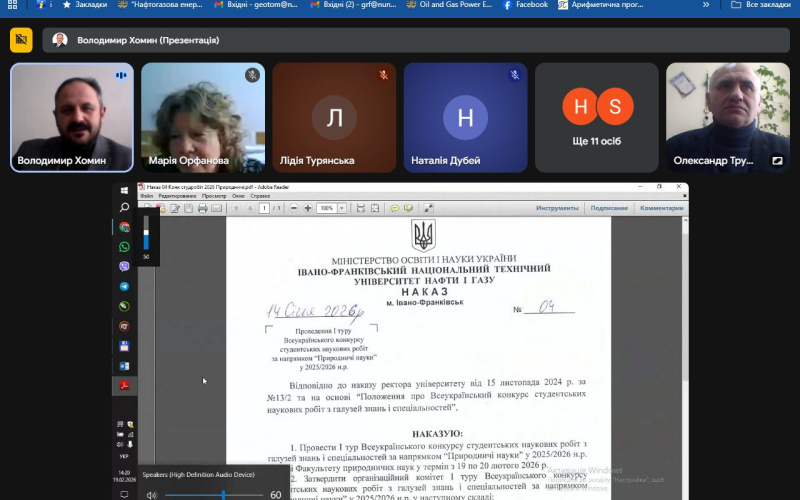Open Файл menu in Adobe Reader
800x500 pixels.
(x=146, y=196)
